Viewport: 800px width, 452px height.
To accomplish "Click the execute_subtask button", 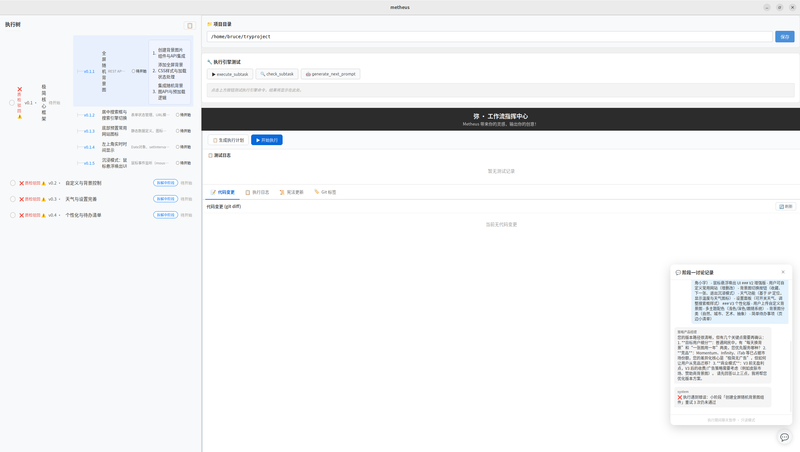I will click(x=230, y=74).
